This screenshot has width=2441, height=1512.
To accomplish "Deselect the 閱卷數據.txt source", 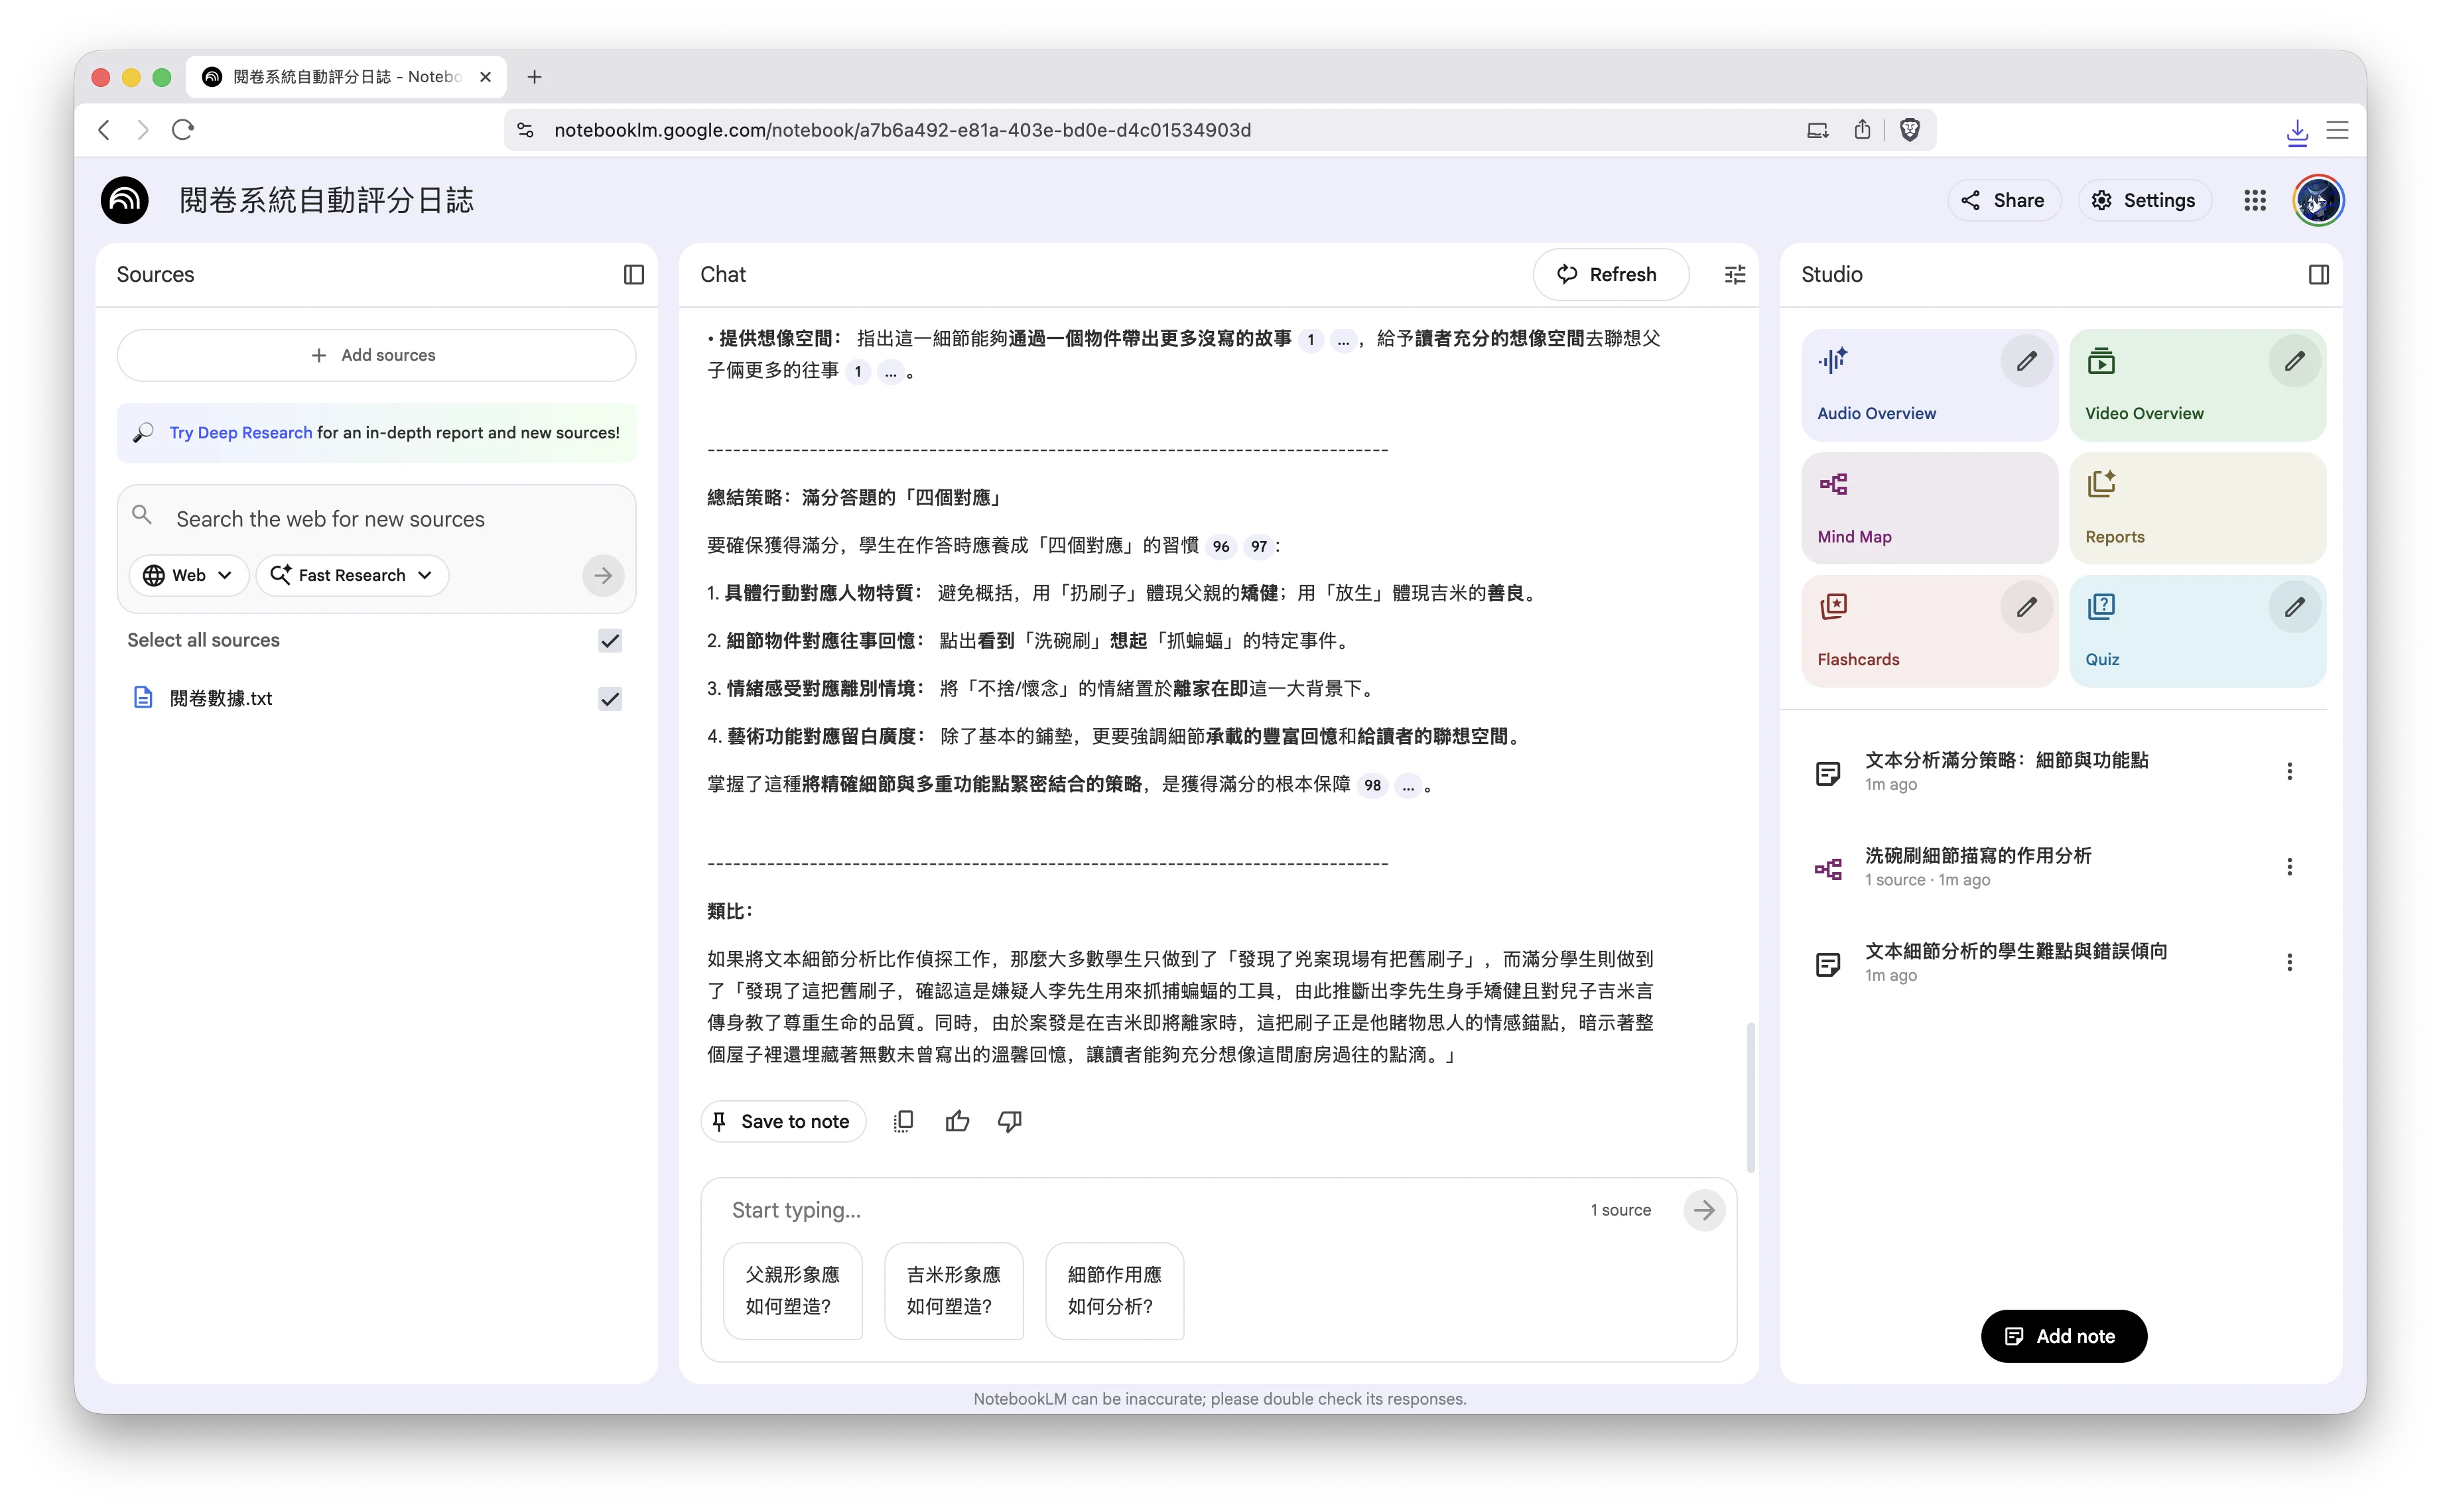I will (610, 699).
